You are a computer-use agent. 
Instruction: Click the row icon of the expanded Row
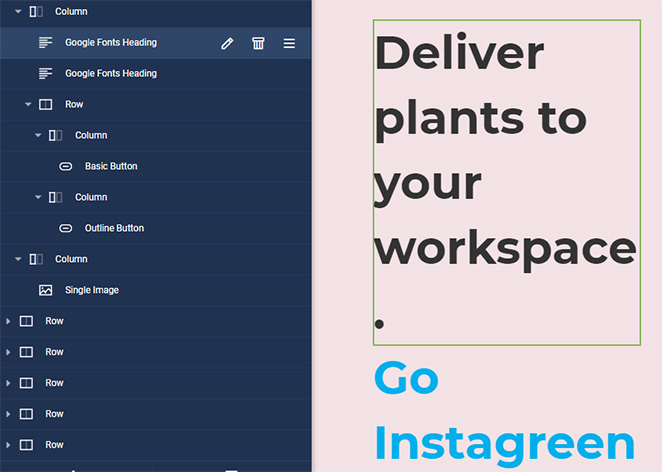pyautogui.click(x=46, y=104)
